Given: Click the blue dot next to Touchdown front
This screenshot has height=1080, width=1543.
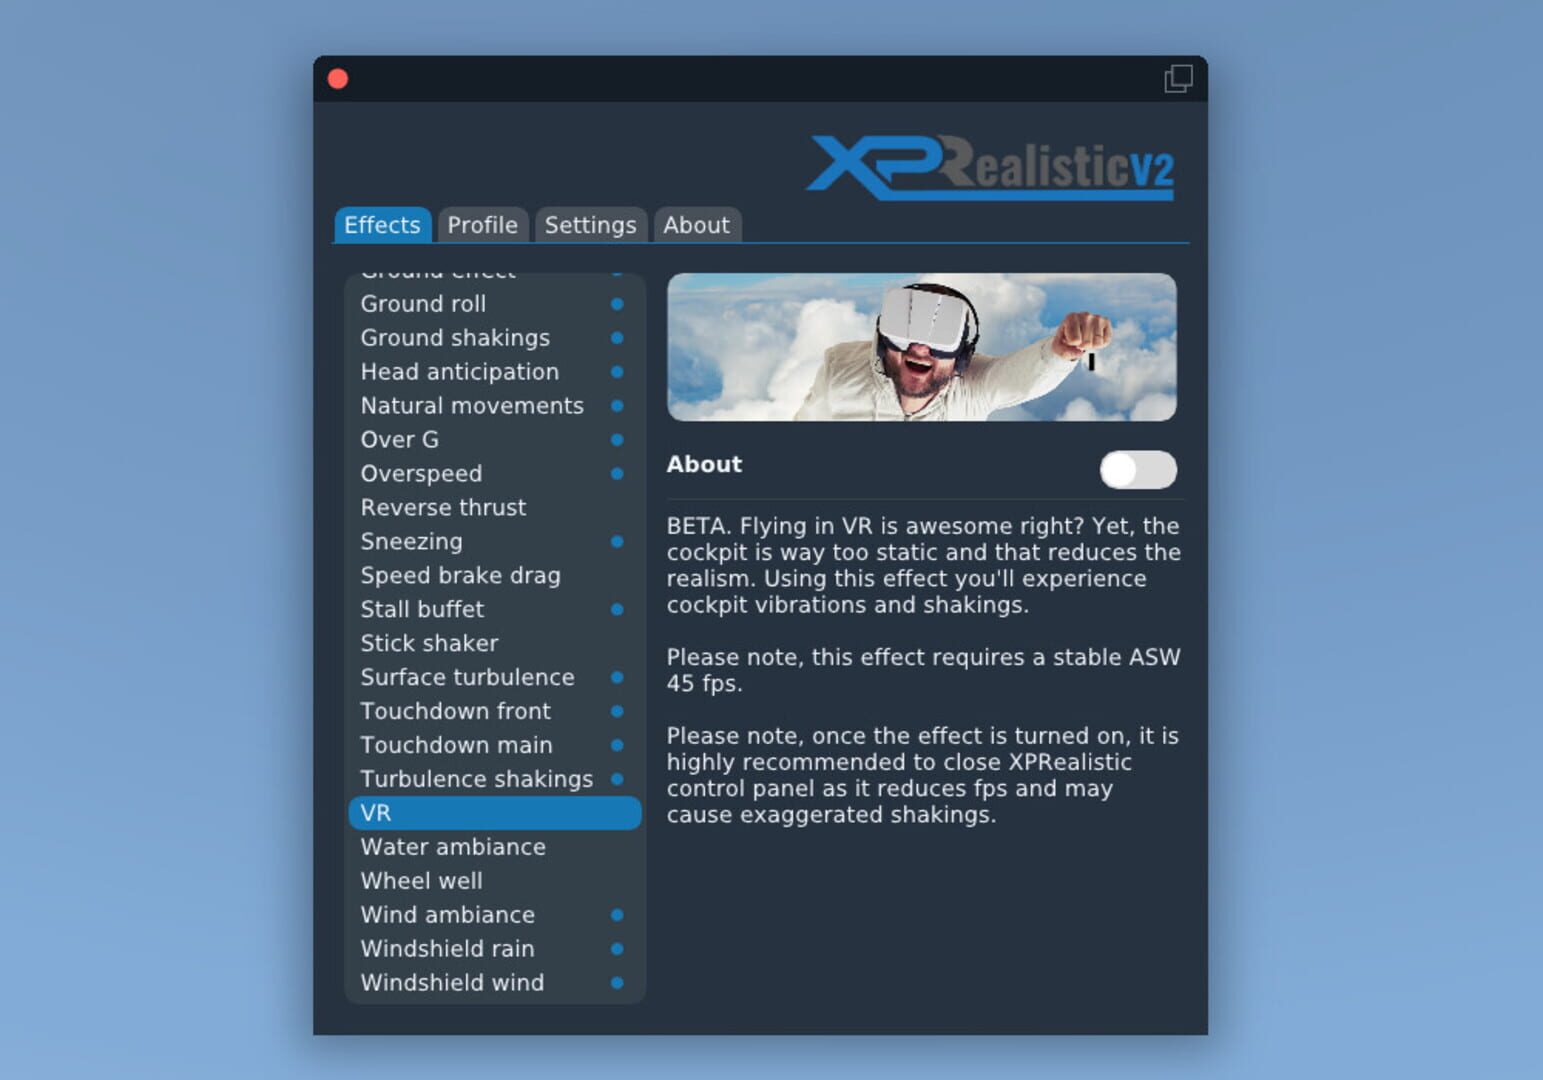Looking at the screenshot, I should pos(617,711).
